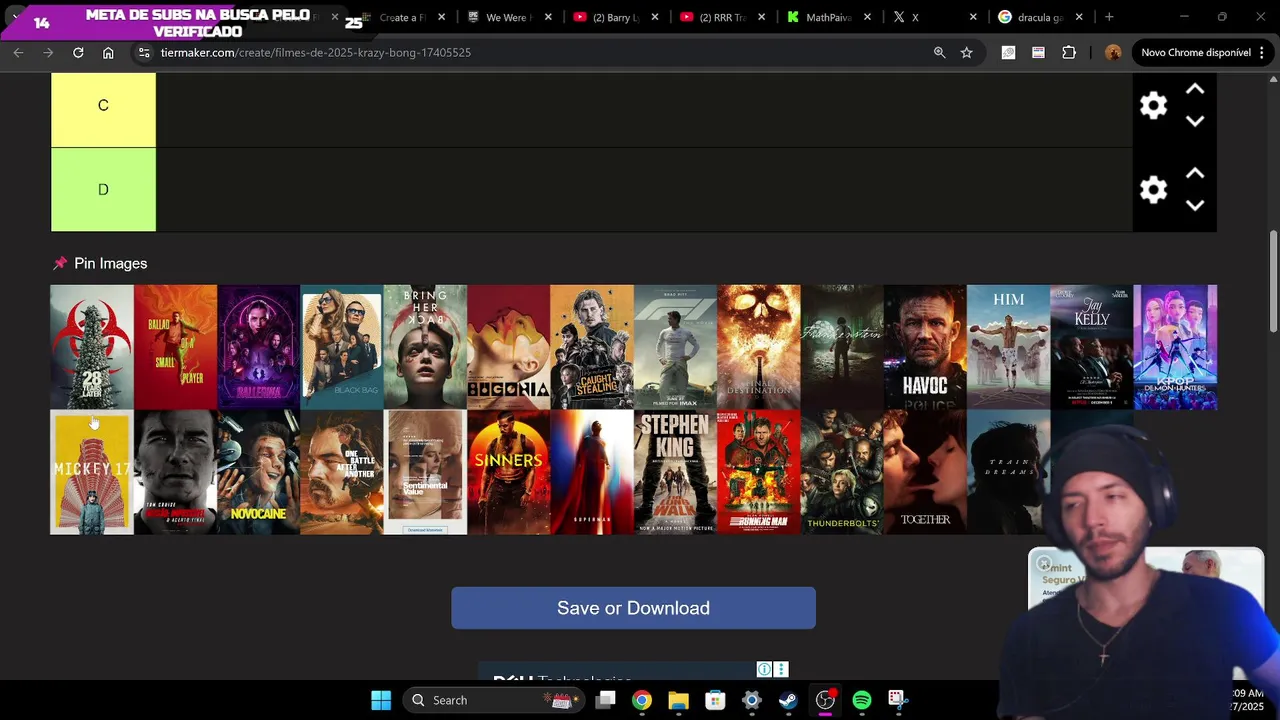The height and width of the screenshot is (720, 1280).
Task: Open File Explorer from the taskbar
Action: 678,700
